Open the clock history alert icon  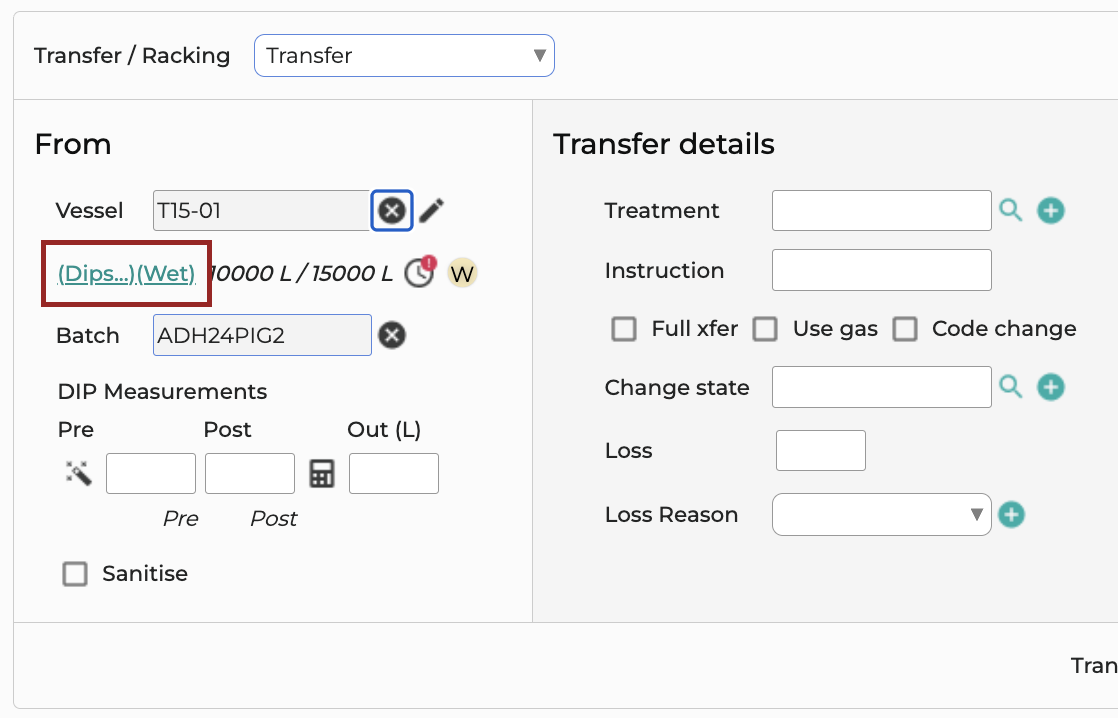[420, 272]
